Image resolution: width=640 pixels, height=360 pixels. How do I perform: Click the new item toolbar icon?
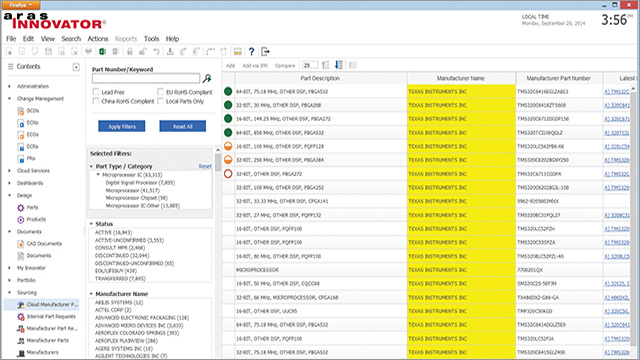[x=9, y=51]
